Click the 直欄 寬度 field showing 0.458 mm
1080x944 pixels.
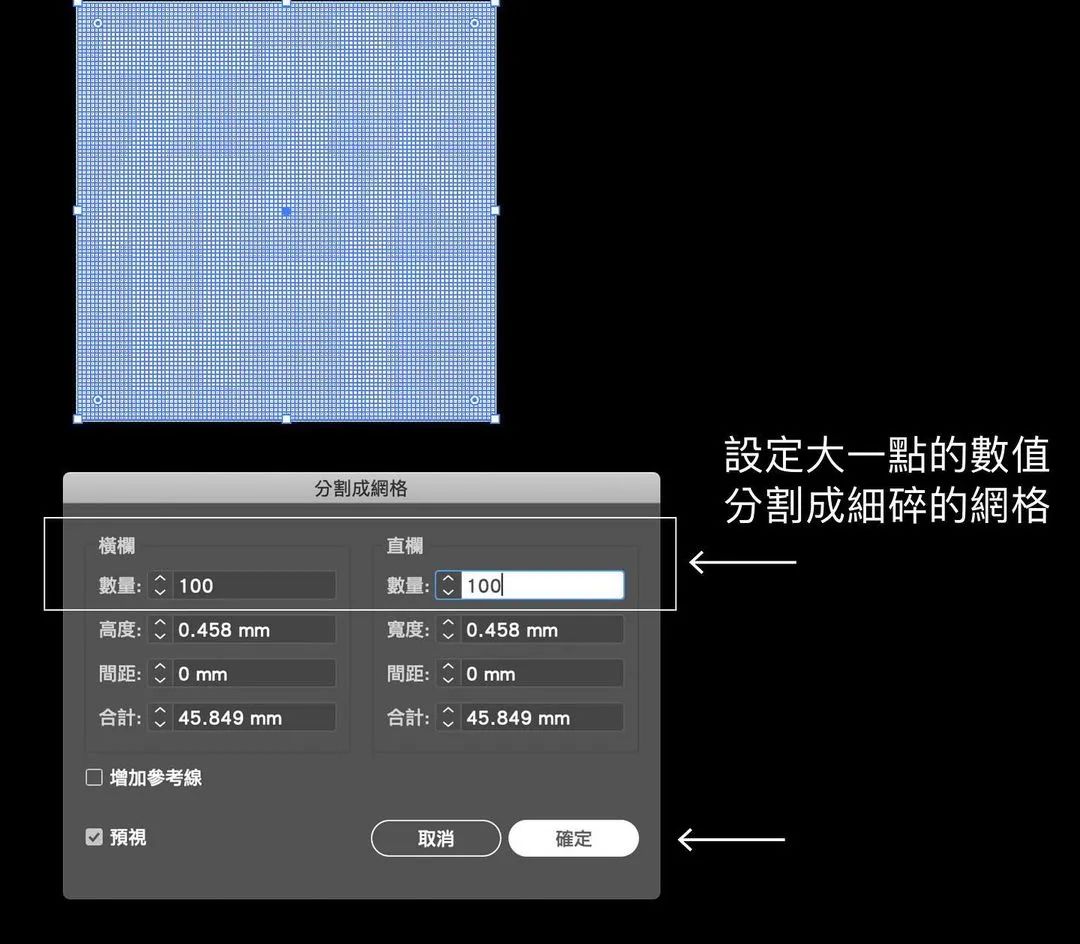click(542, 630)
